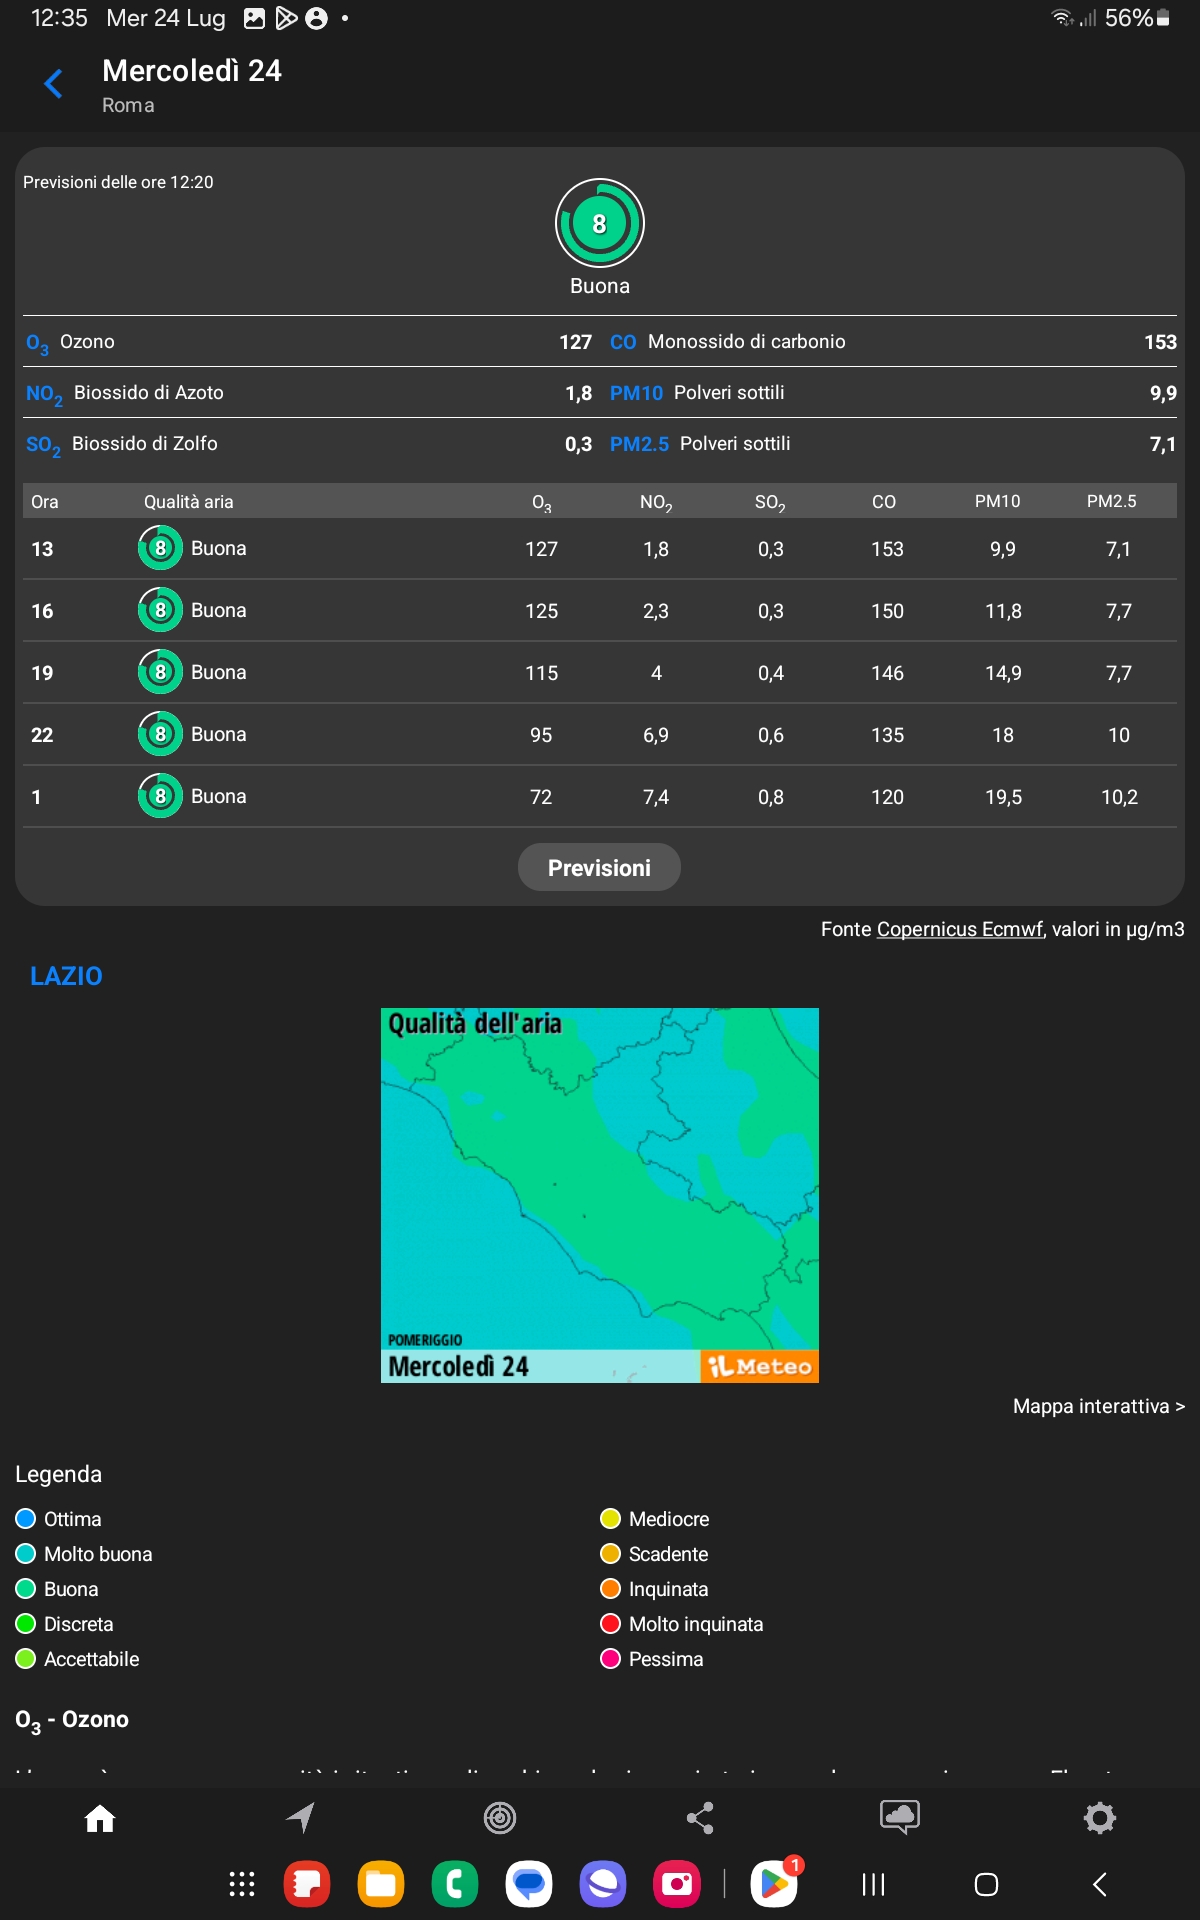Open the radar target icon
The height and width of the screenshot is (1920, 1200).
pyautogui.click(x=500, y=1818)
